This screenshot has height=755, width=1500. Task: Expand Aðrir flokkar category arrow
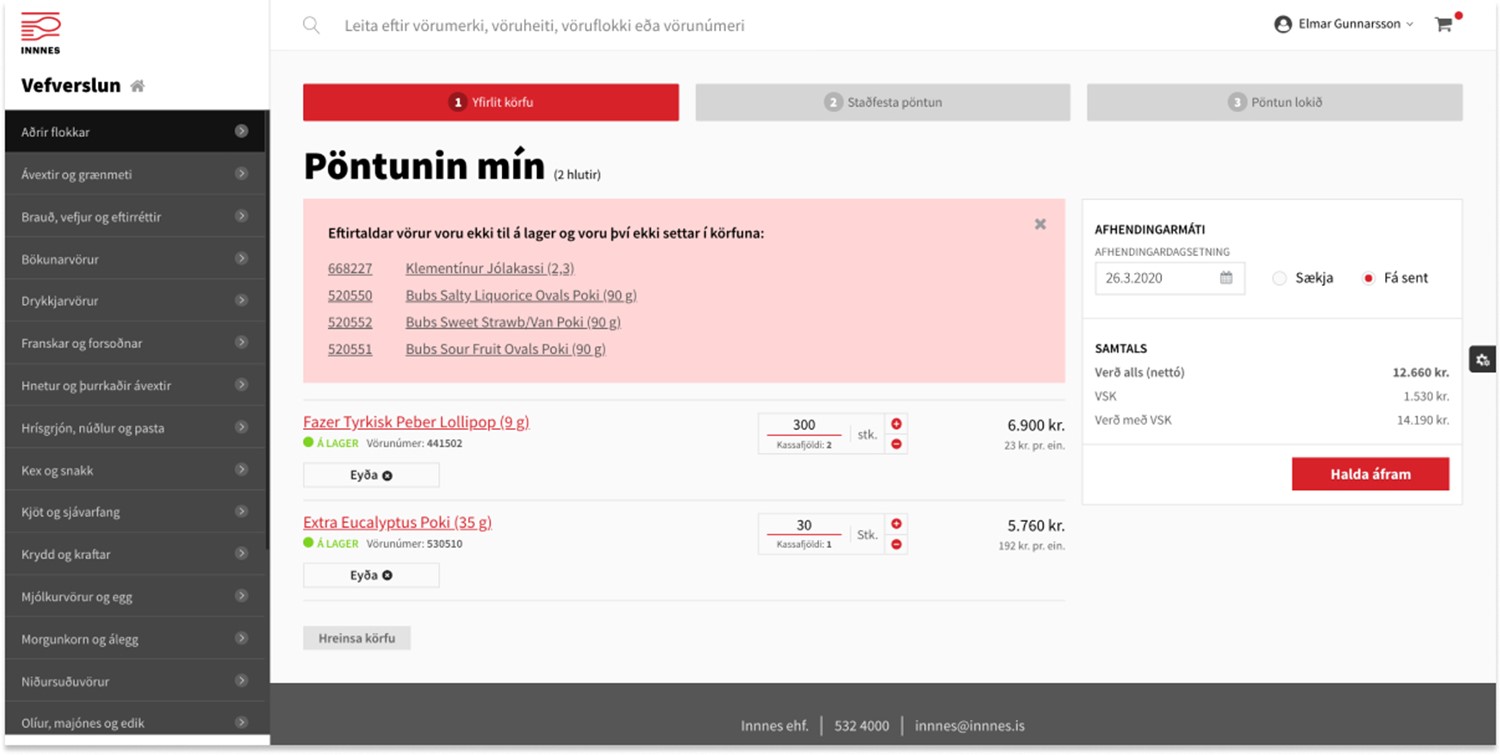click(241, 131)
